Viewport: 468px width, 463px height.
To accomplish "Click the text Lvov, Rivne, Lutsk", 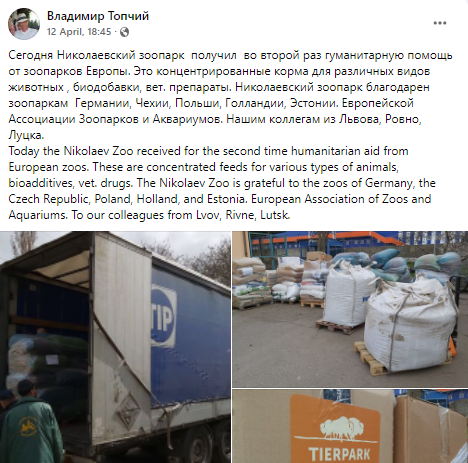I will click(x=242, y=215).
